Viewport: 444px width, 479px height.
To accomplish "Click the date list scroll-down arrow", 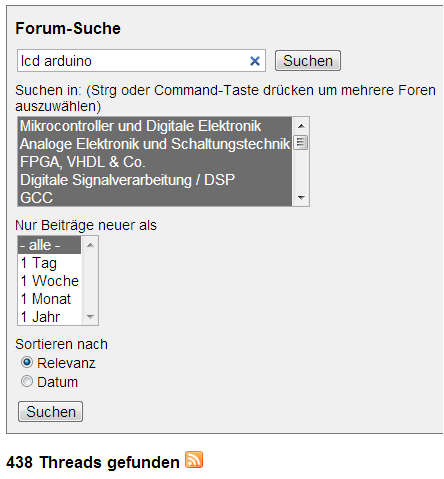I will point(90,316).
